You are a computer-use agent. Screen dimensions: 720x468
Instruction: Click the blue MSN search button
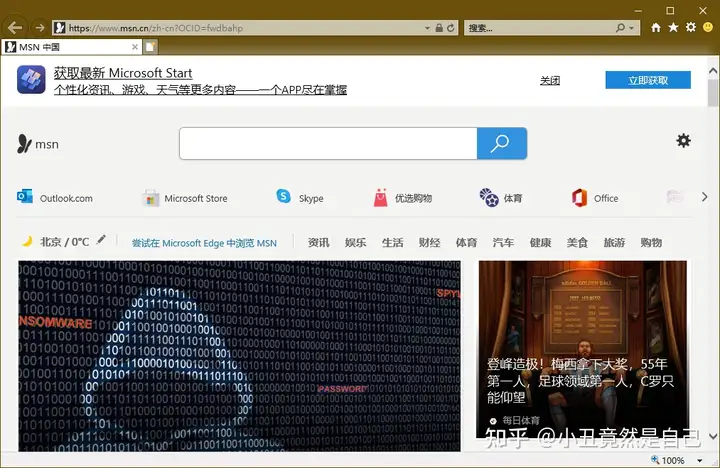point(501,143)
